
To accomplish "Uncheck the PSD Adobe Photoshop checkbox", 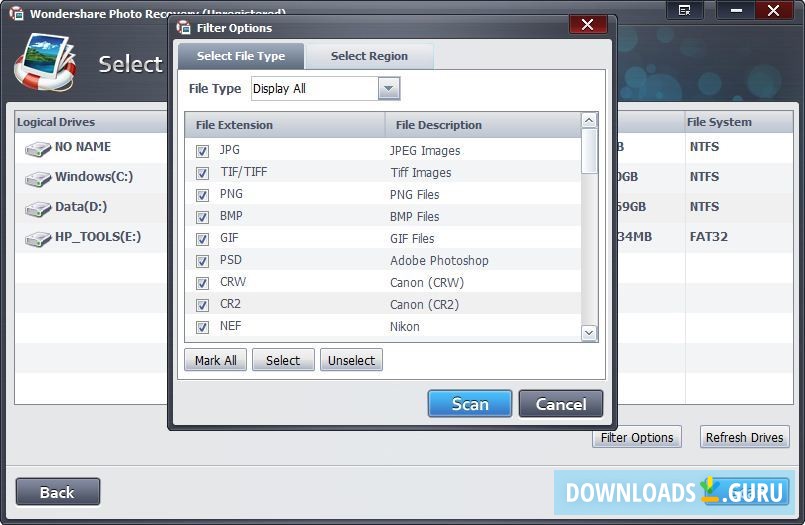I will coord(202,261).
